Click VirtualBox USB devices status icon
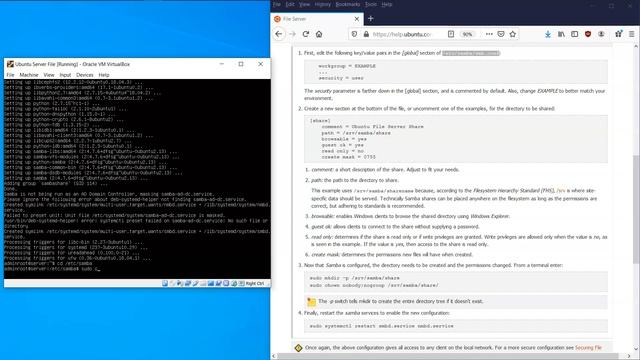 (196, 283)
